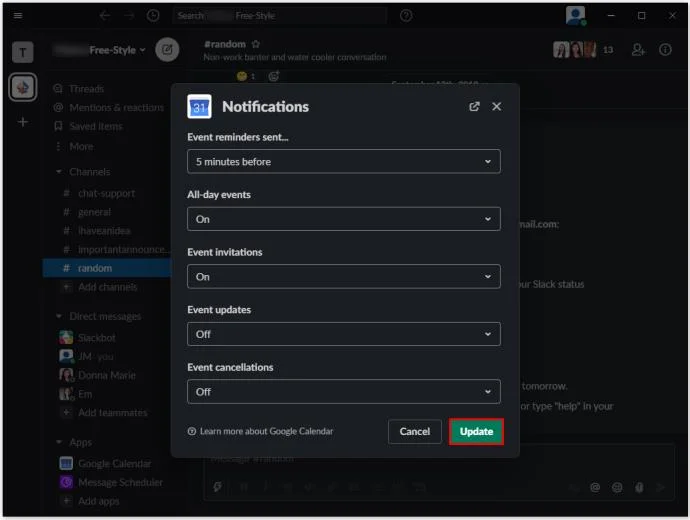Viewport: 690px width, 520px height.
Task: Add a workspace with plus icon
Action: pos(23,122)
